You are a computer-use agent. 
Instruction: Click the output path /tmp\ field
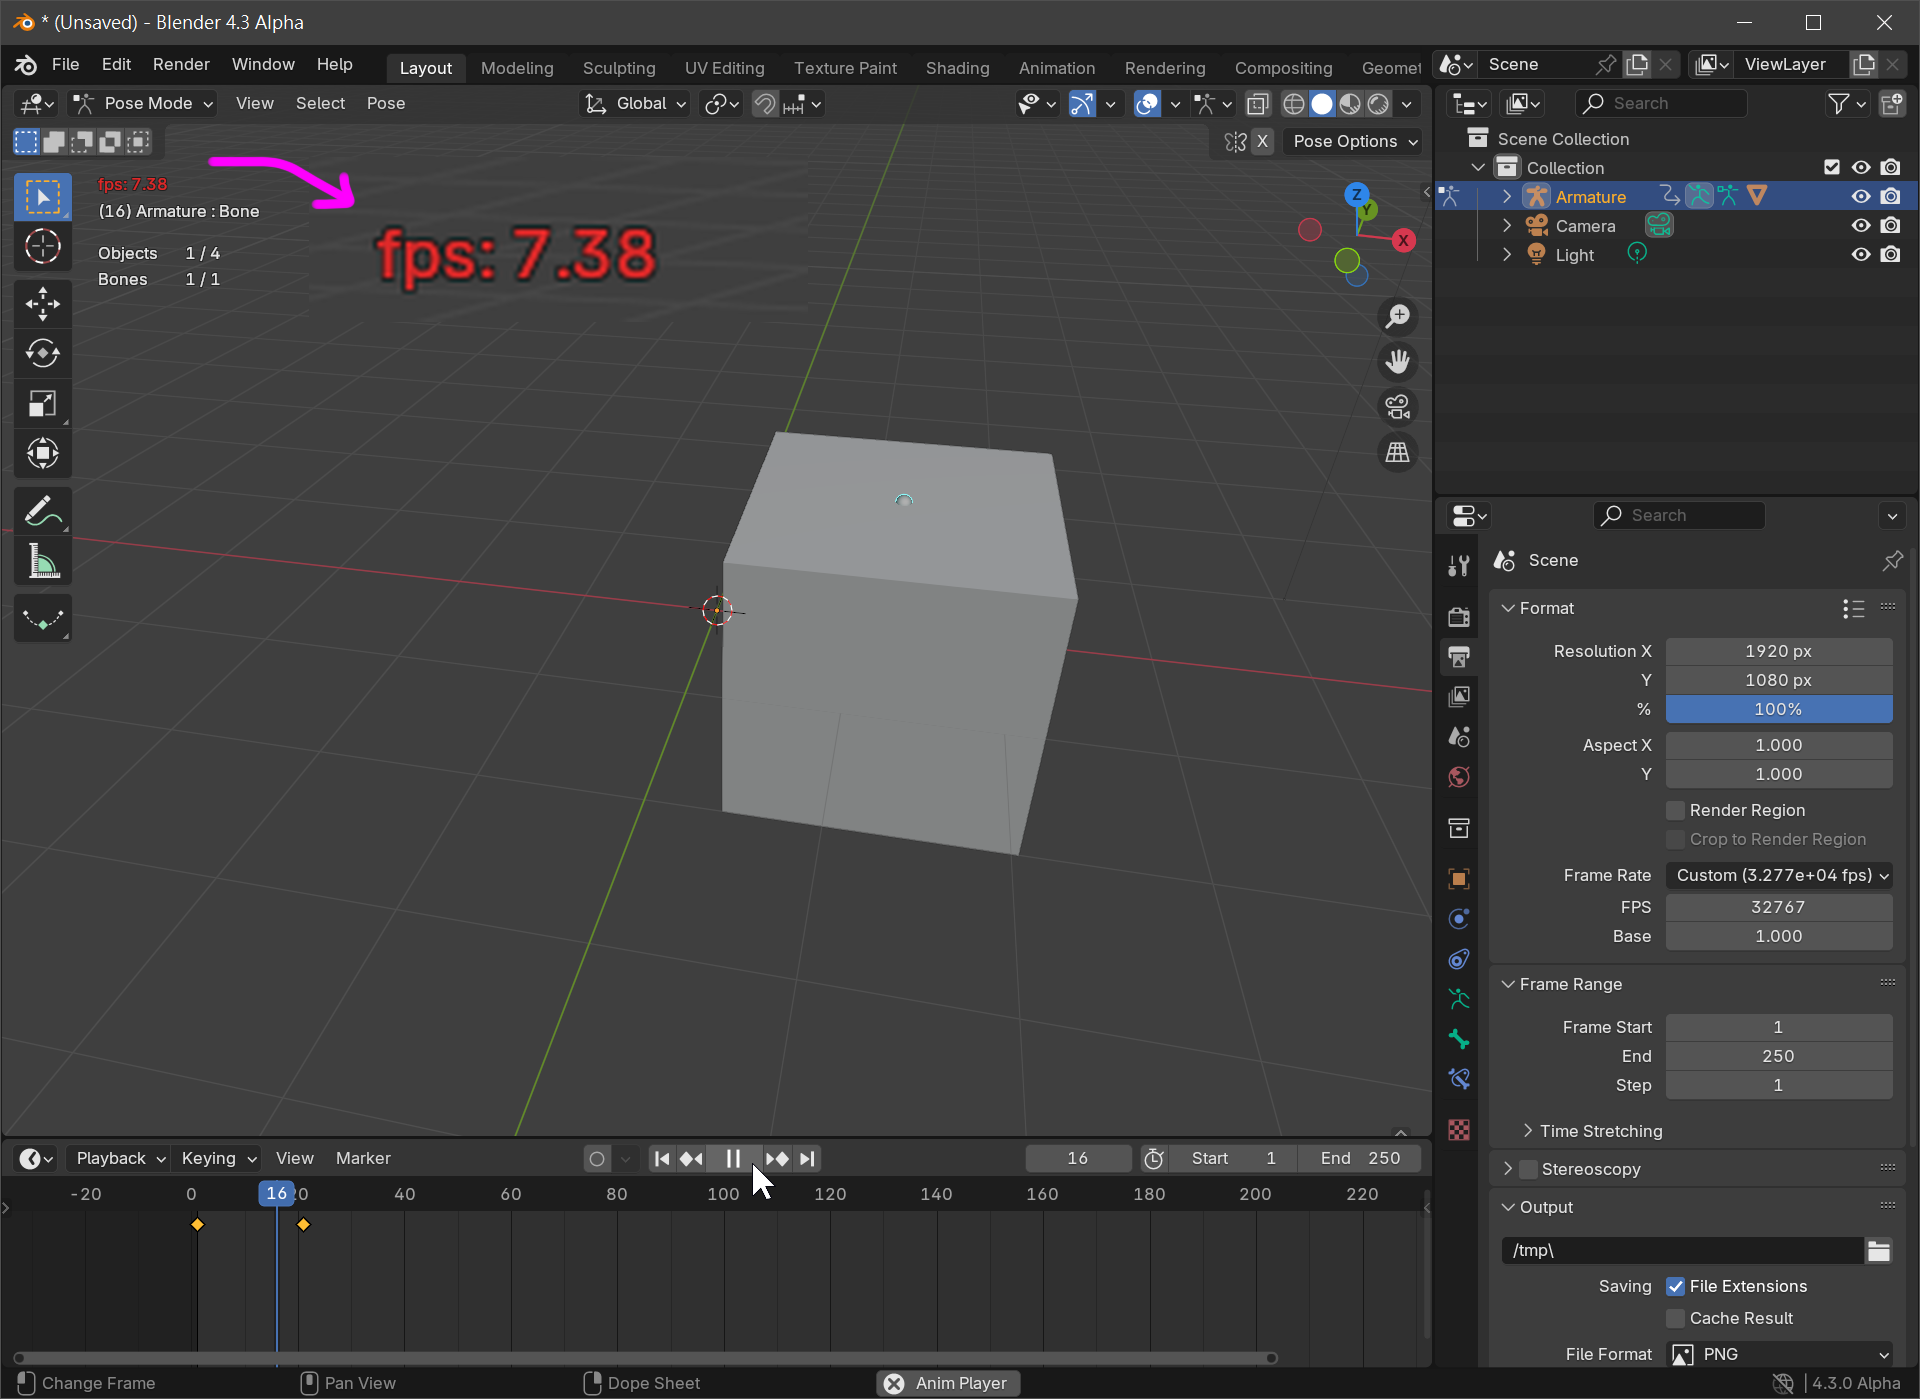(x=1682, y=1250)
